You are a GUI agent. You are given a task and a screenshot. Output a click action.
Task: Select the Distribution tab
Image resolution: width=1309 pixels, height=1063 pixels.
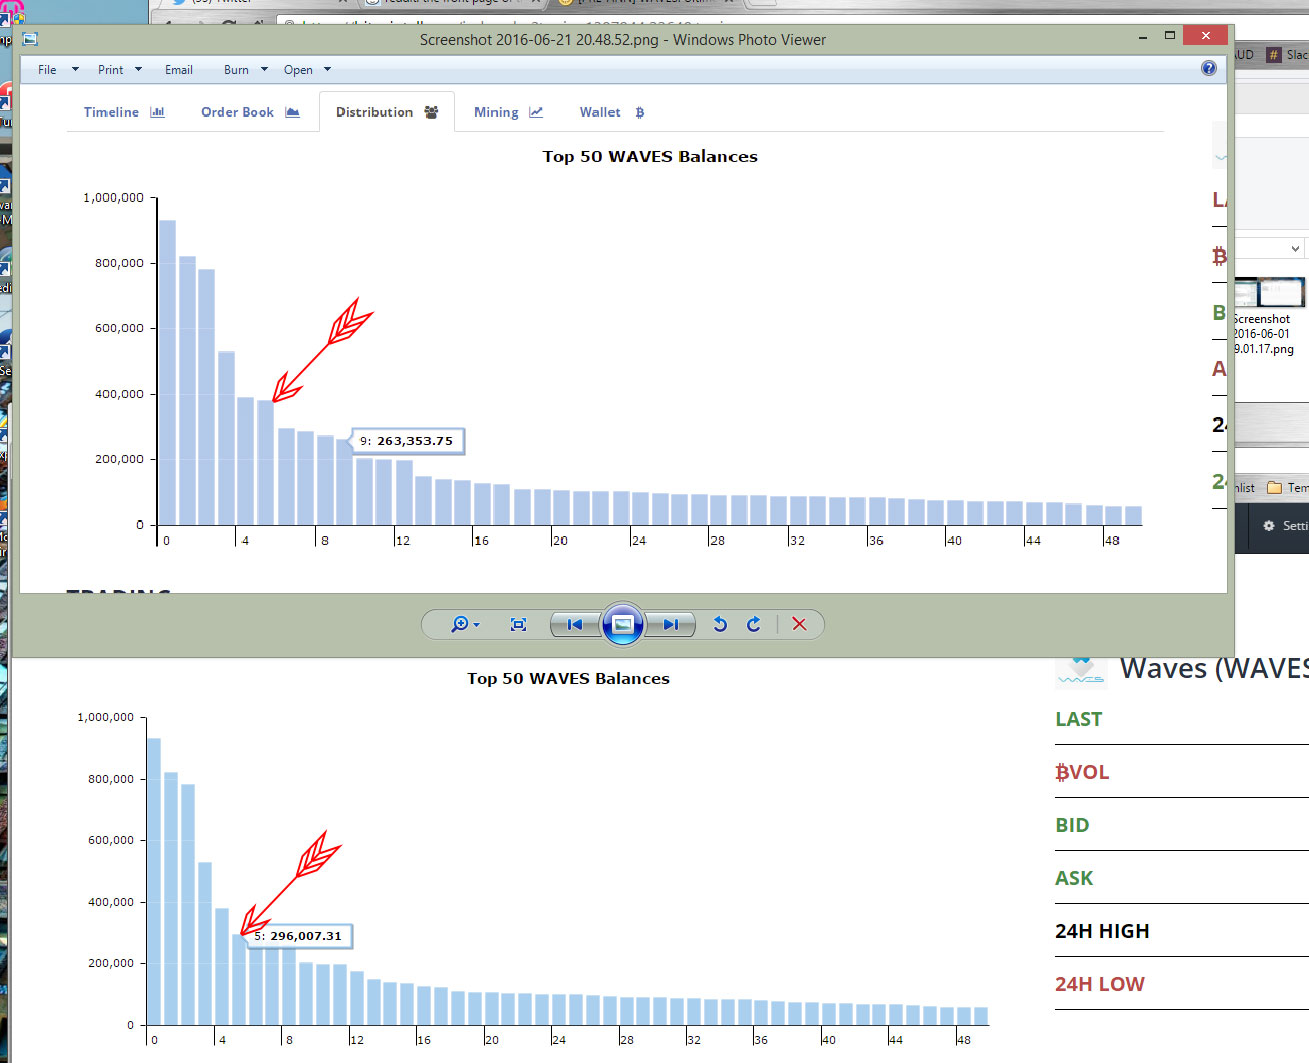(387, 112)
